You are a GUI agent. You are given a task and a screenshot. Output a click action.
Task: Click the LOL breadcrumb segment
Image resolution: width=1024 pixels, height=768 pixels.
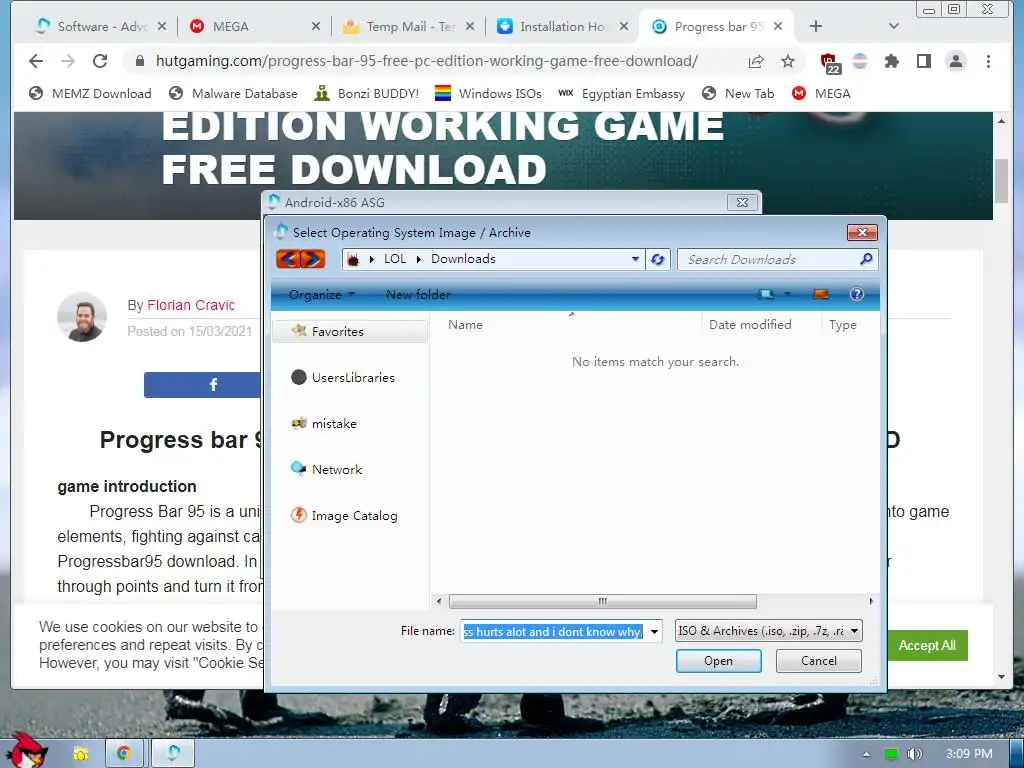(394, 259)
